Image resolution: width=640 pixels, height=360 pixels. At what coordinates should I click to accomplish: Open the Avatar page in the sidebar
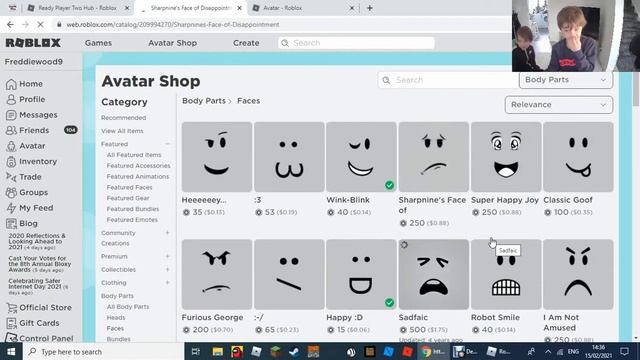click(25, 146)
